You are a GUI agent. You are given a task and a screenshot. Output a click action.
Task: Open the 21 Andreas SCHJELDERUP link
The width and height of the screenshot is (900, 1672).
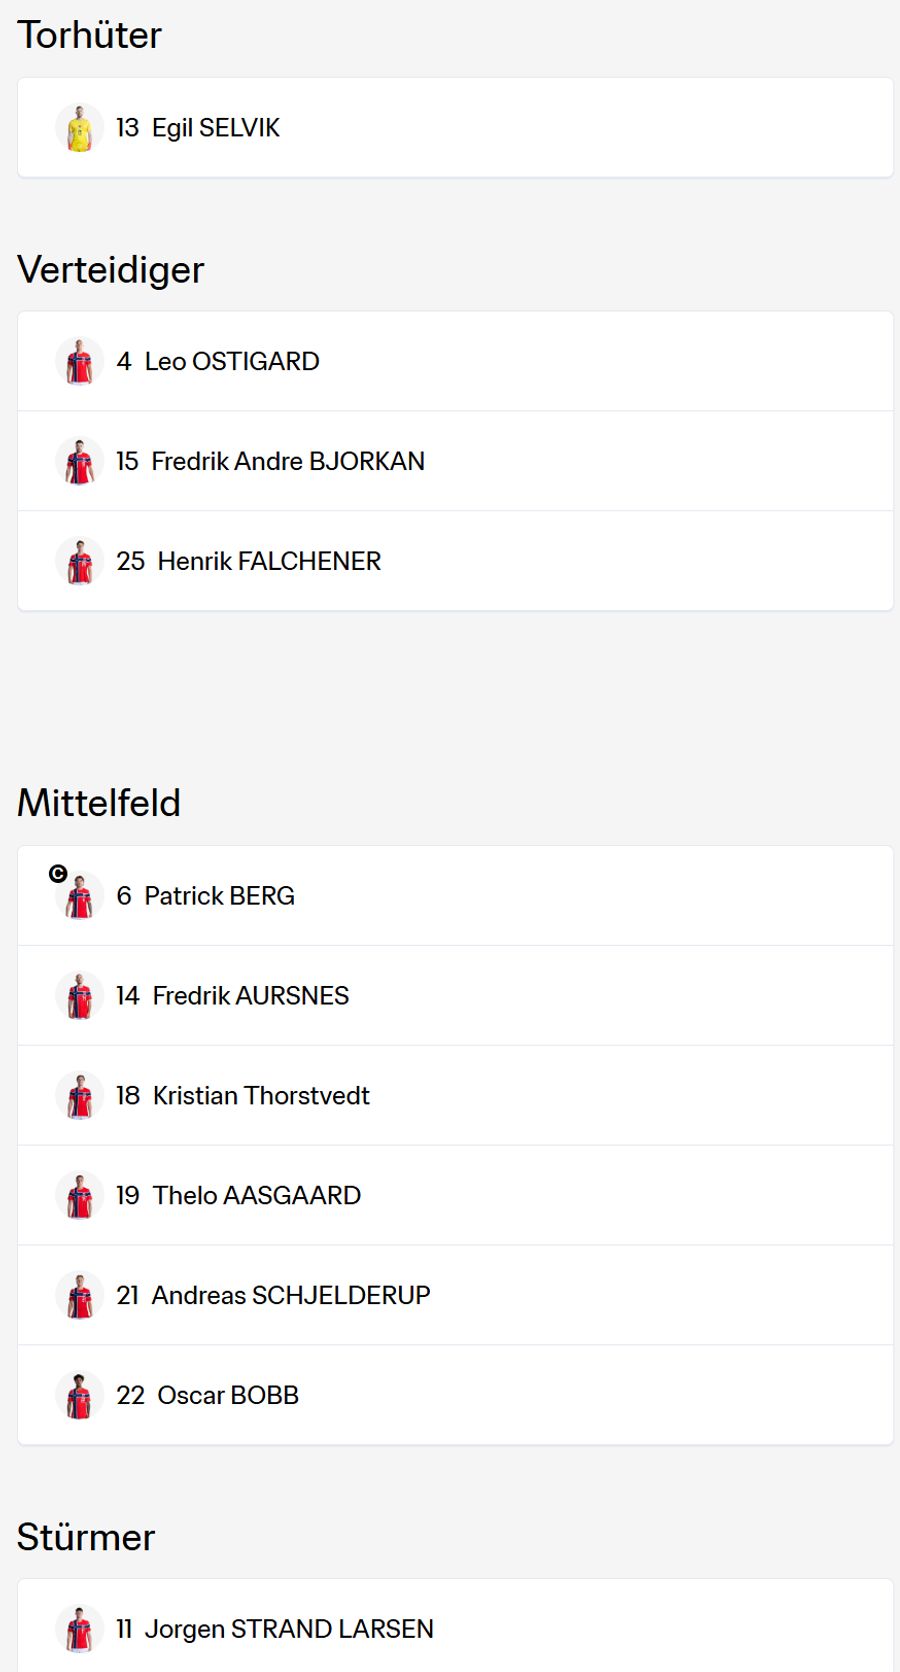[273, 1295]
